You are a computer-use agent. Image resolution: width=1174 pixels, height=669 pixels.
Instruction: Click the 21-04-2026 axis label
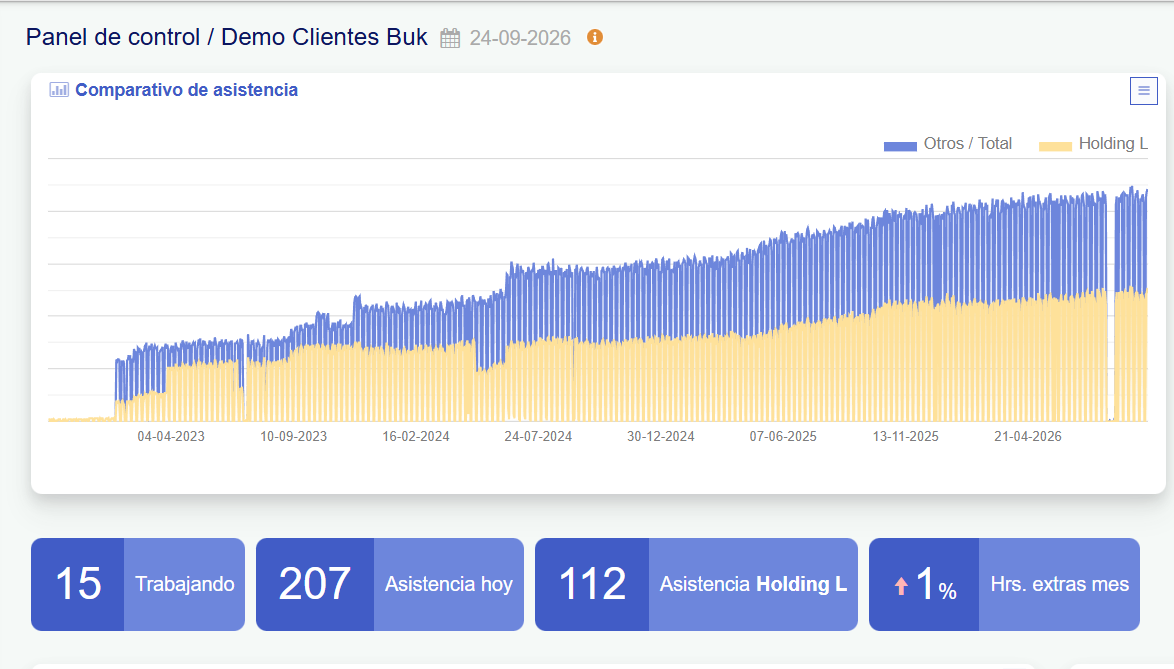(x=1027, y=436)
